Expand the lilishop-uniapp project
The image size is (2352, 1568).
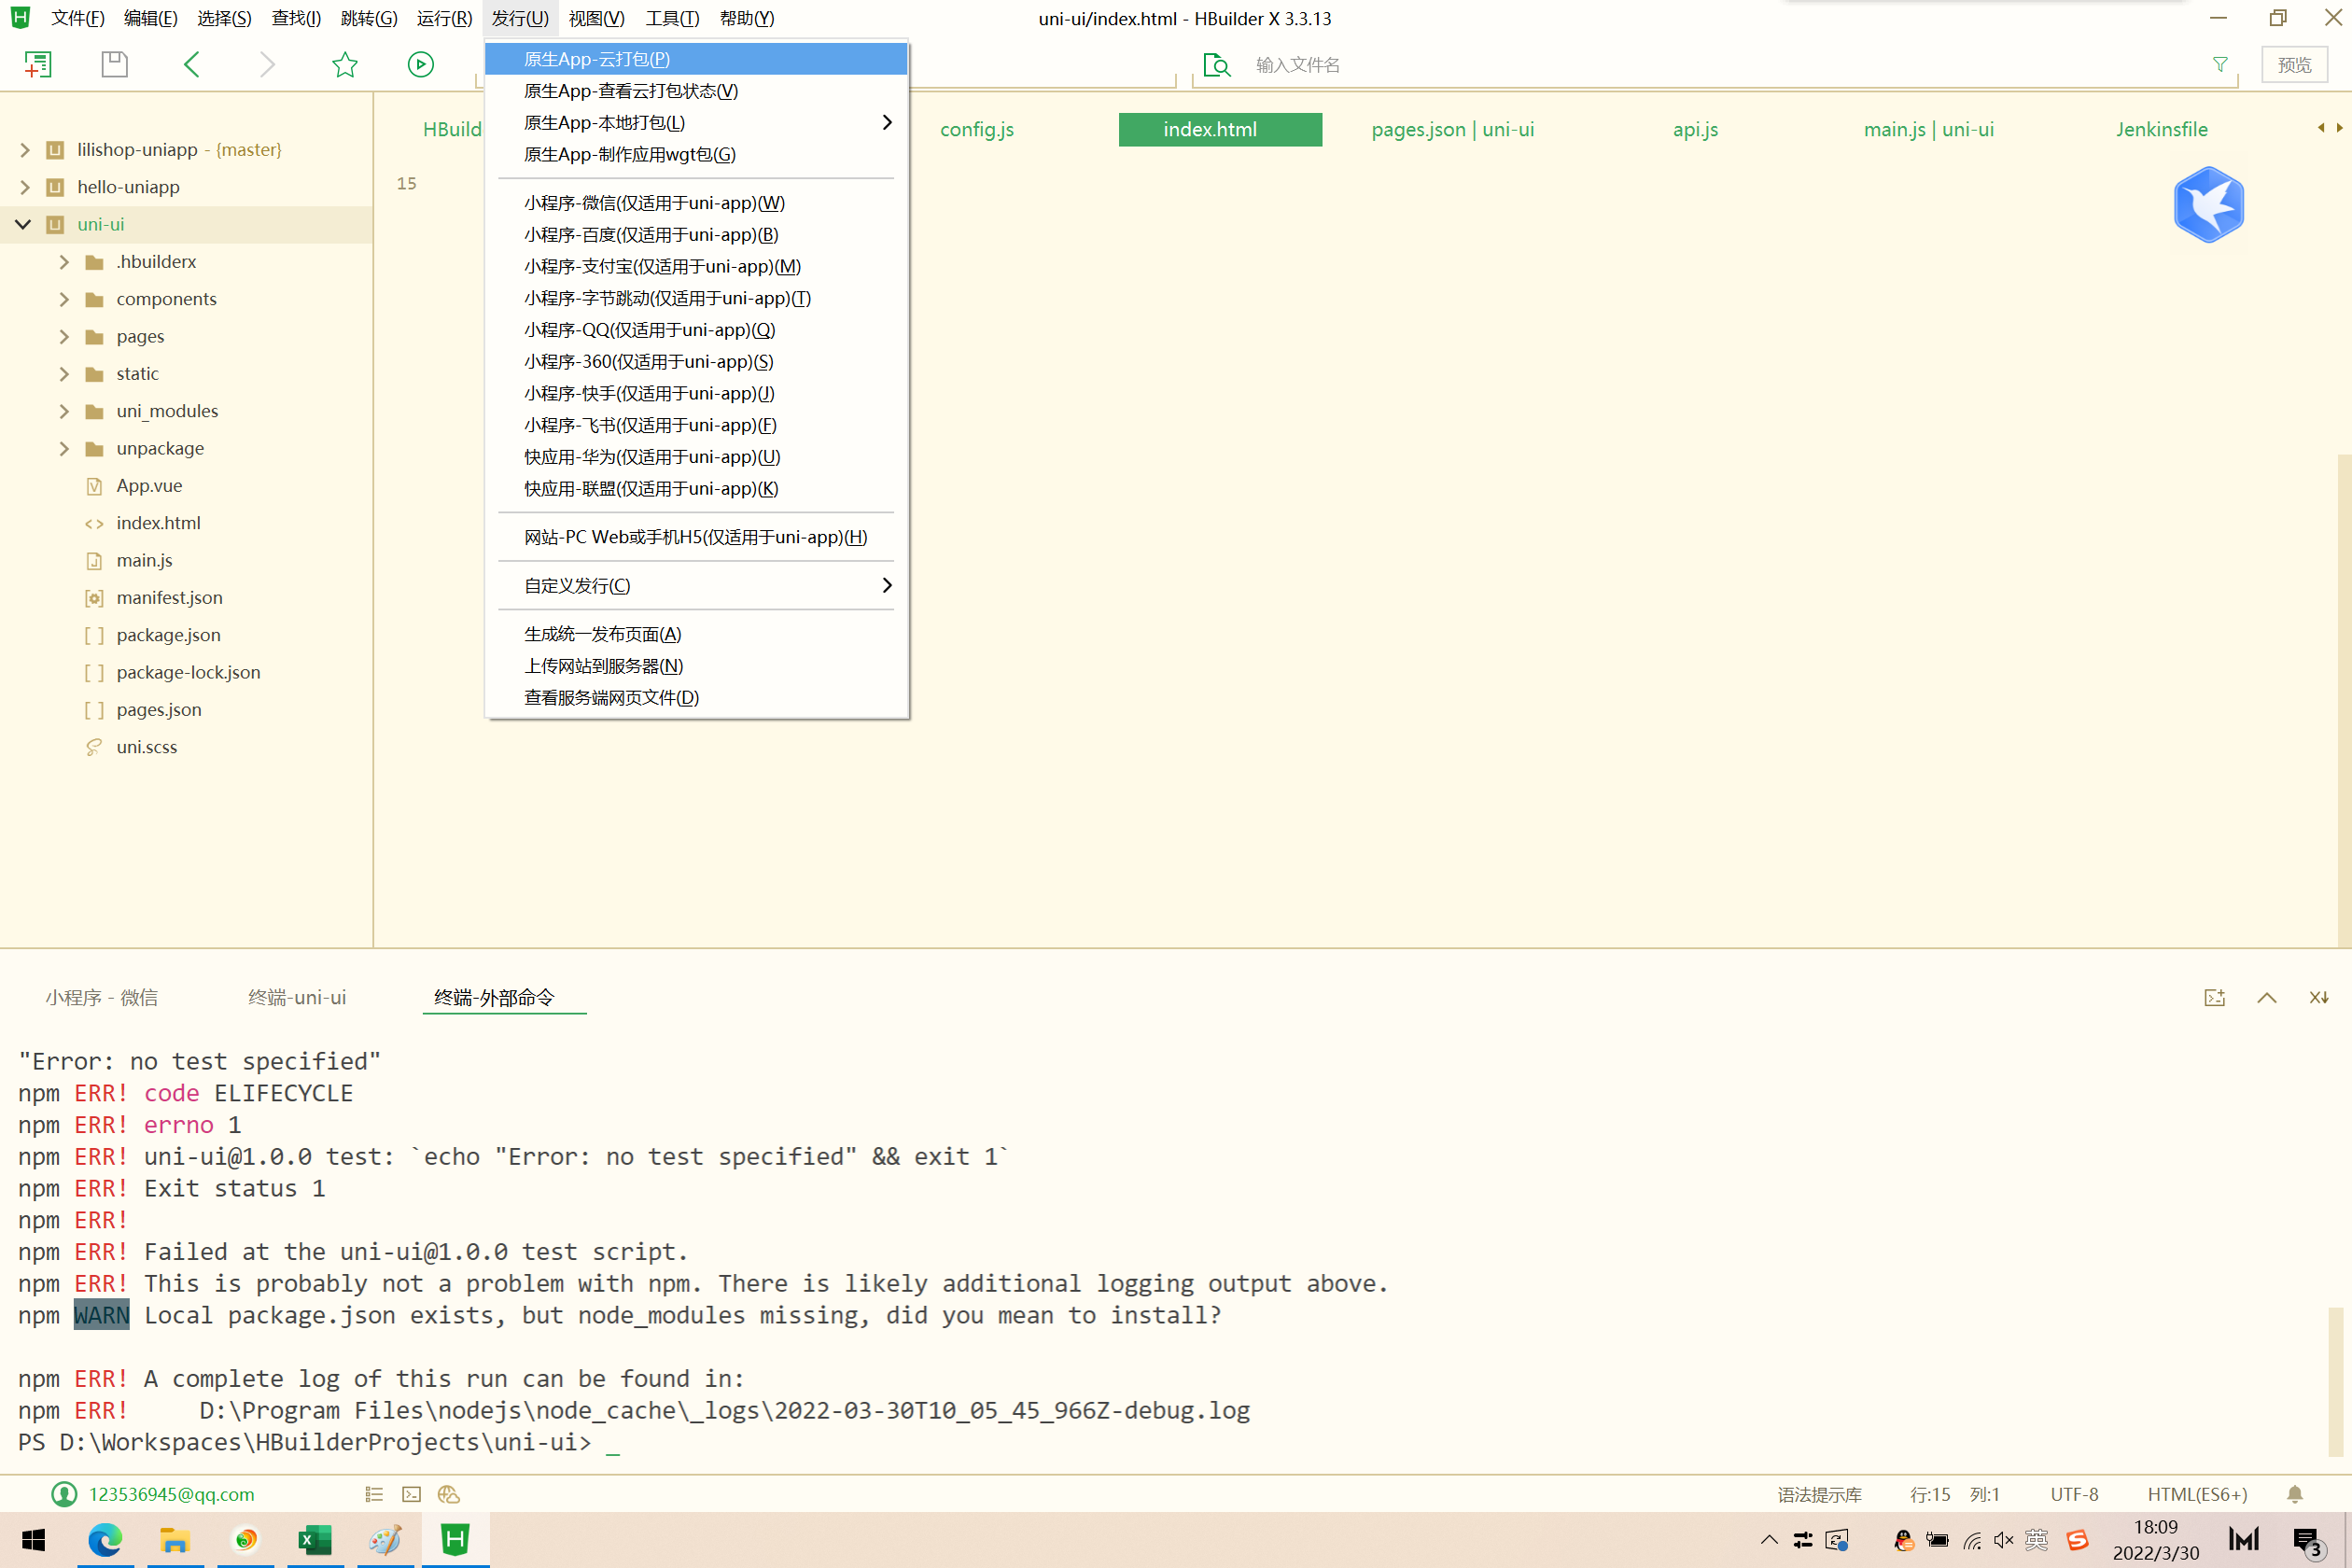click(x=25, y=150)
